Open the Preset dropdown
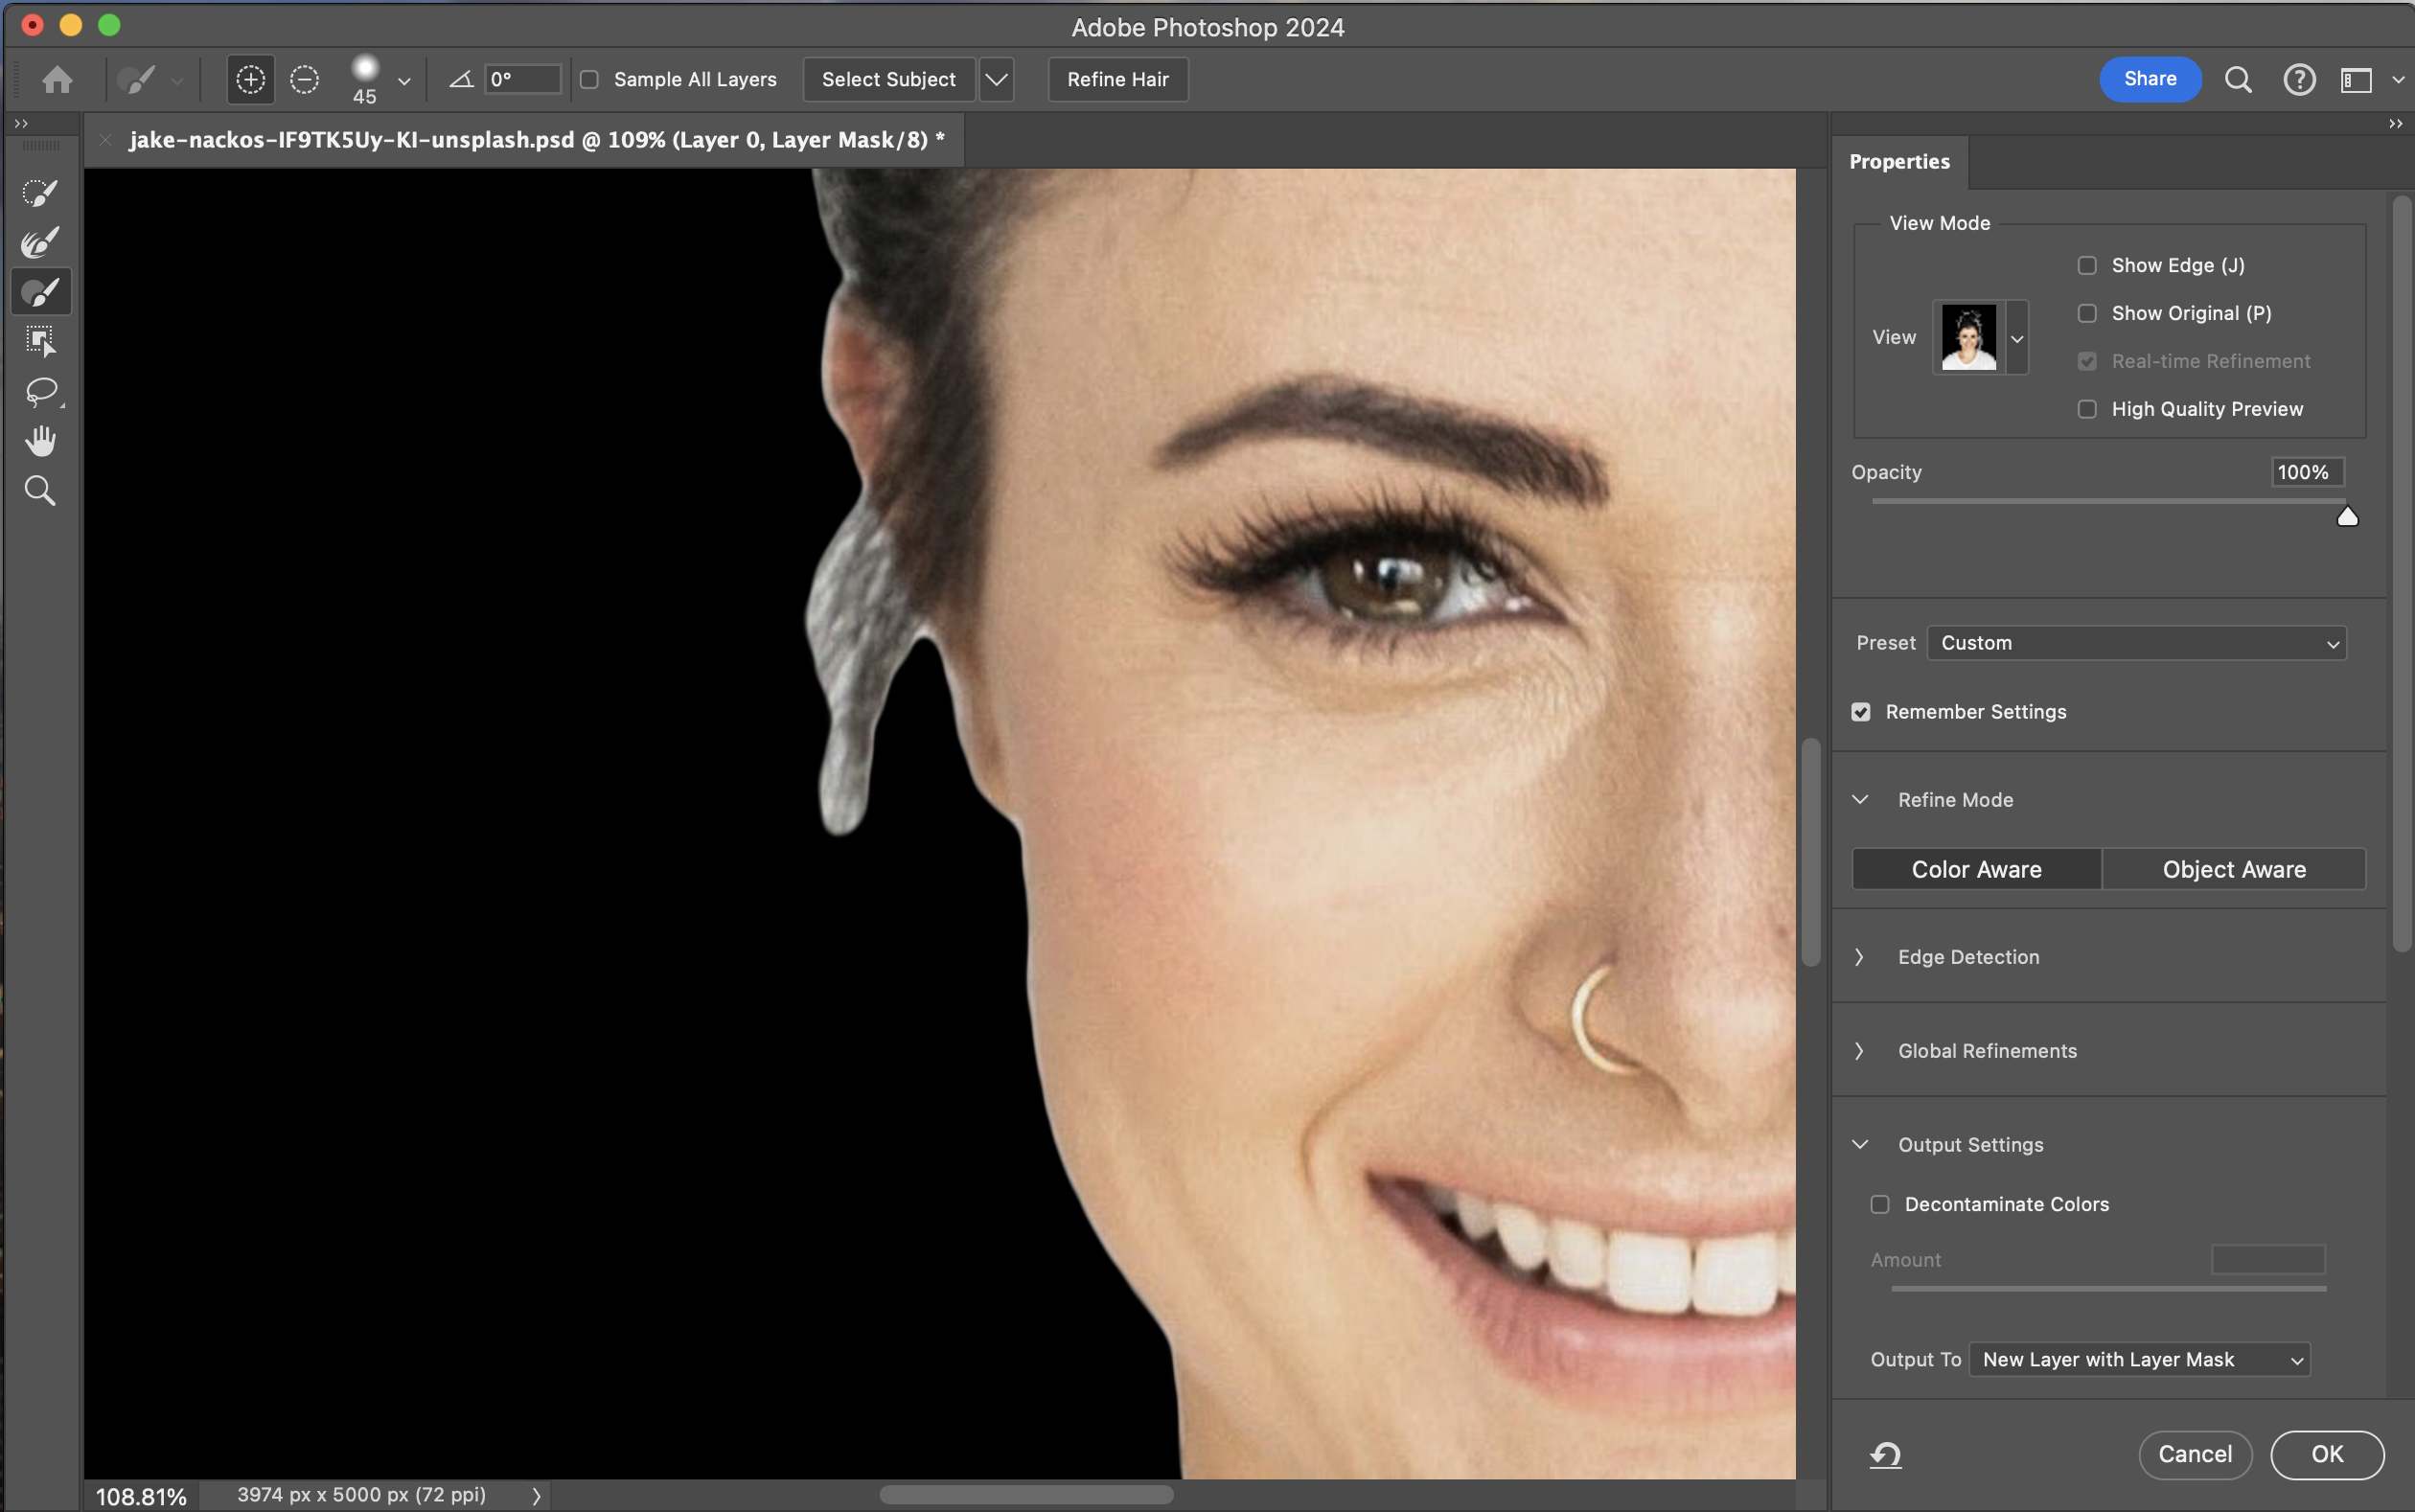 (2136, 643)
